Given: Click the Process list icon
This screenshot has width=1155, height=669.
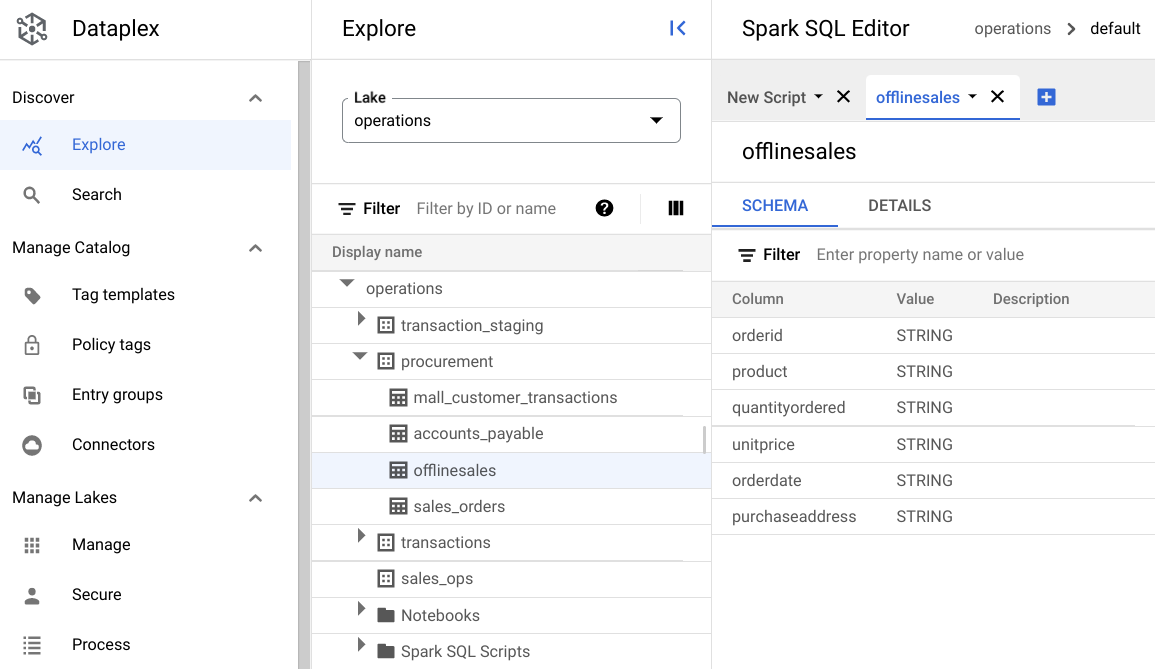Looking at the screenshot, I should [32, 645].
